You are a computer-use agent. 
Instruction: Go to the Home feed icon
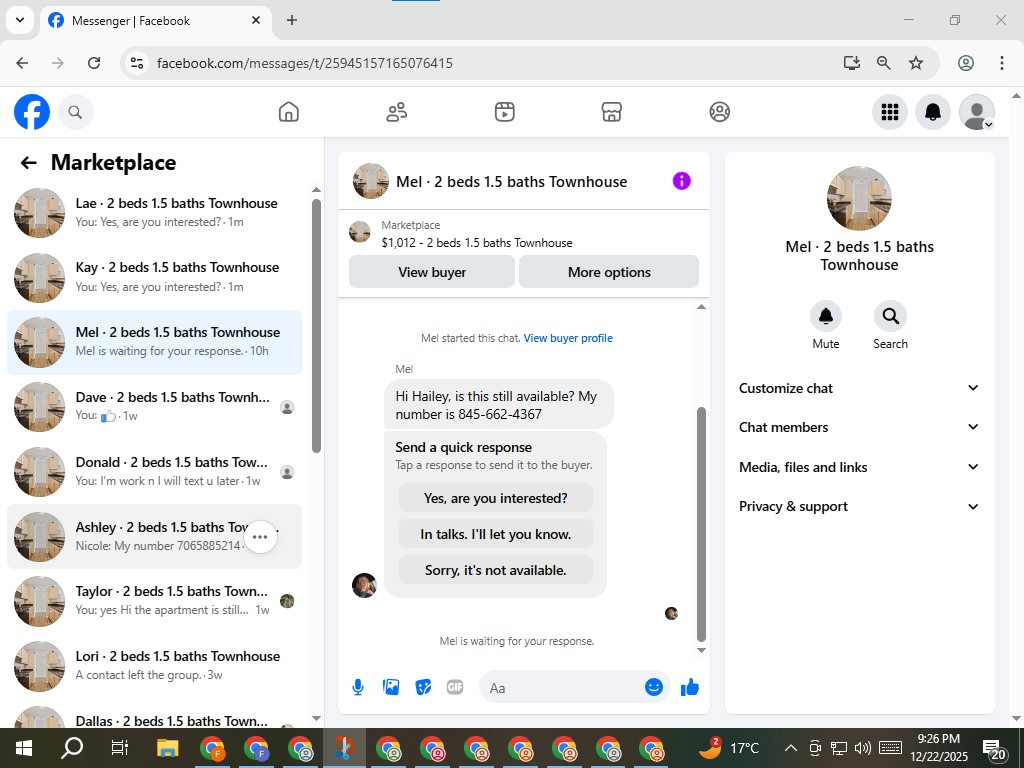click(289, 112)
